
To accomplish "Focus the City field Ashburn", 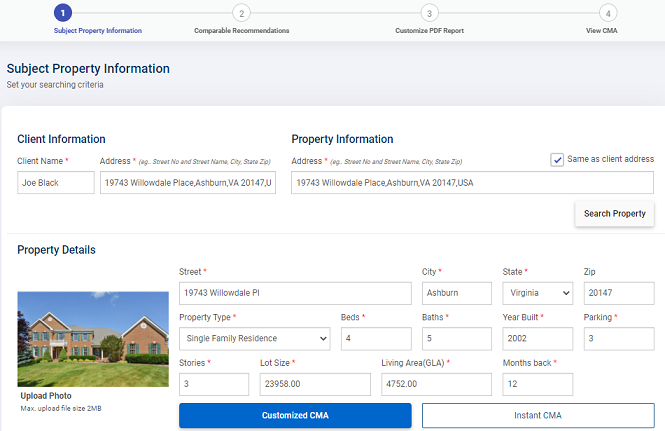I will click(457, 293).
